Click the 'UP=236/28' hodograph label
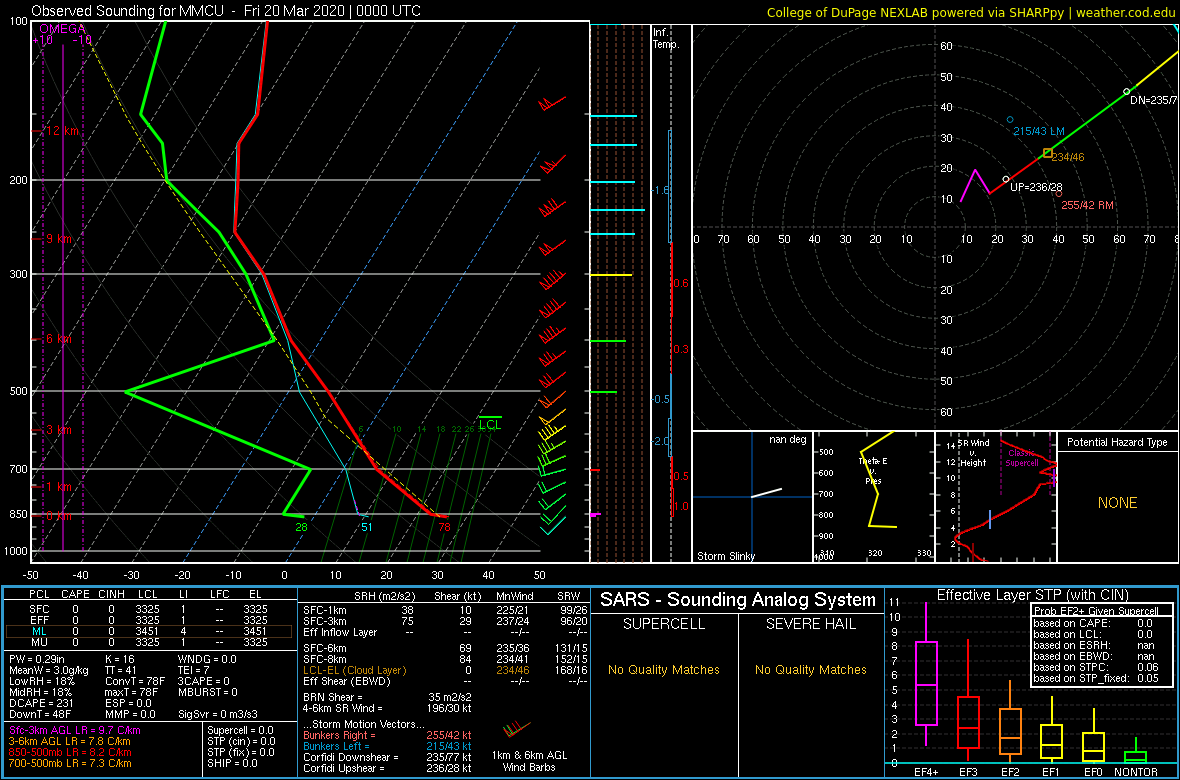 coord(1036,186)
